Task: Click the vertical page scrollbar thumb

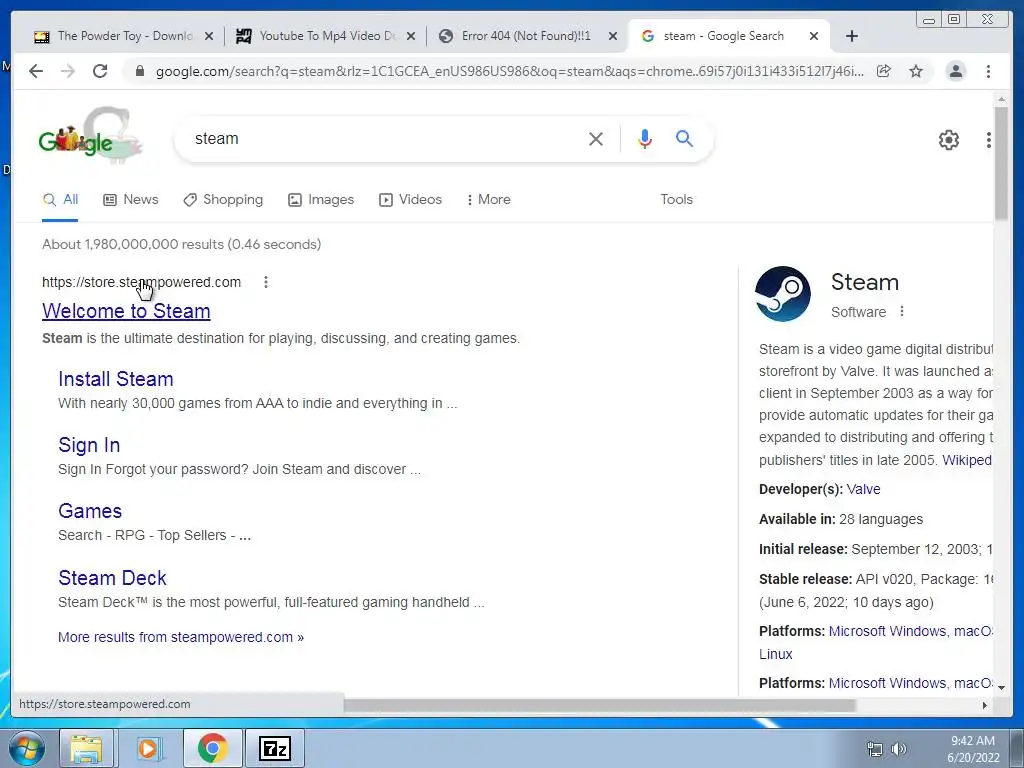Action: [1001, 163]
